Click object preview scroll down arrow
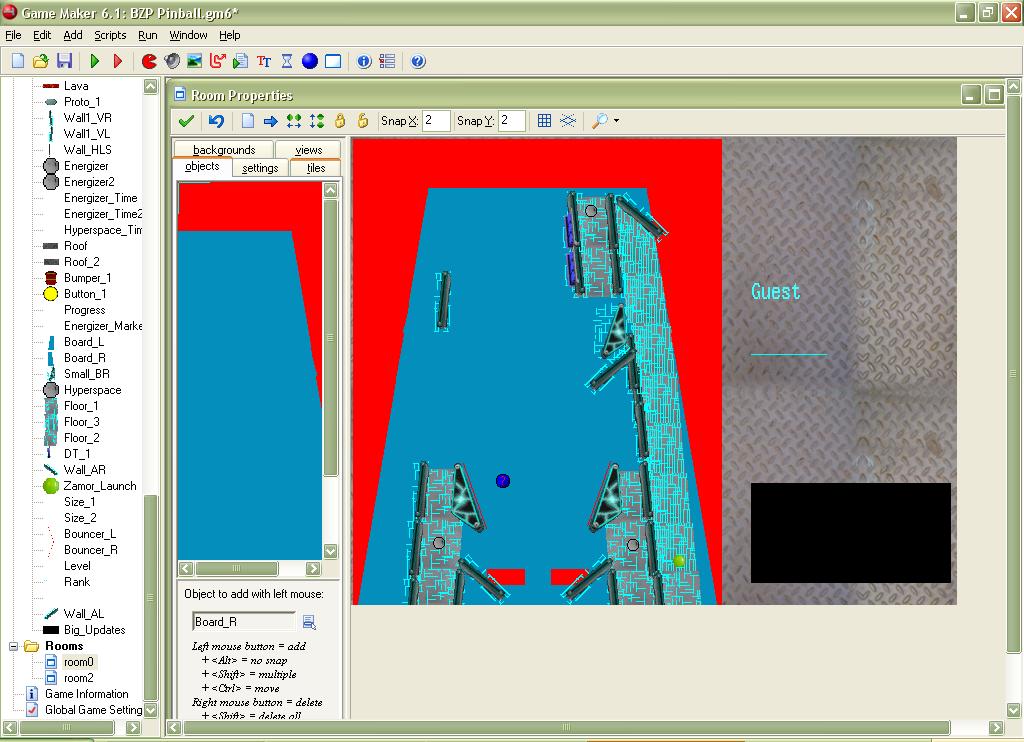 (331, 551)
